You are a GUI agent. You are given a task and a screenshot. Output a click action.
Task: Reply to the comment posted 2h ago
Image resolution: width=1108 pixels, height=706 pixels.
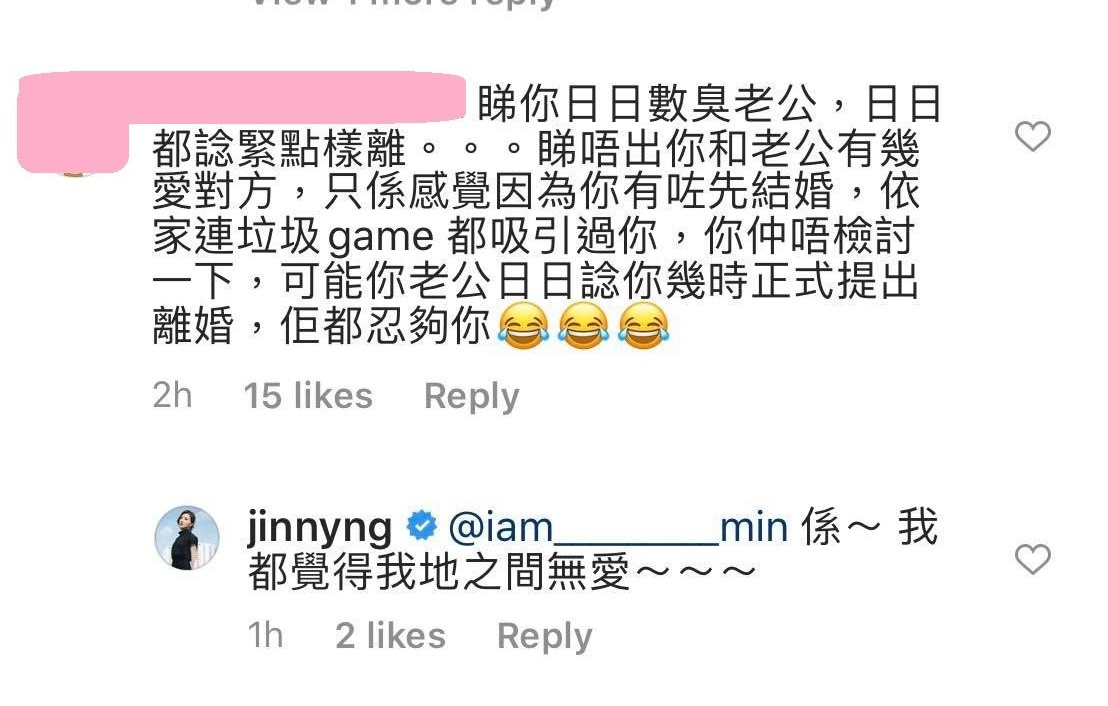[471, 396]
